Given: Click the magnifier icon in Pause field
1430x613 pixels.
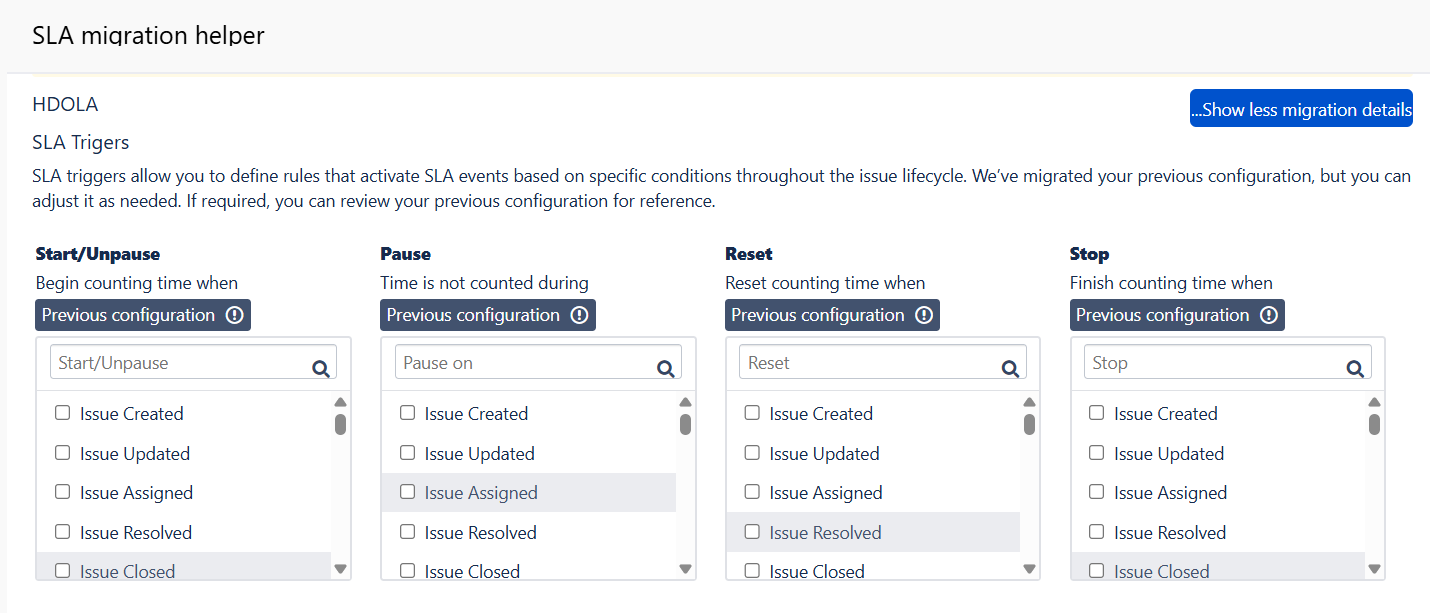Looking at the screenshot, I should (x=665, y=368).
